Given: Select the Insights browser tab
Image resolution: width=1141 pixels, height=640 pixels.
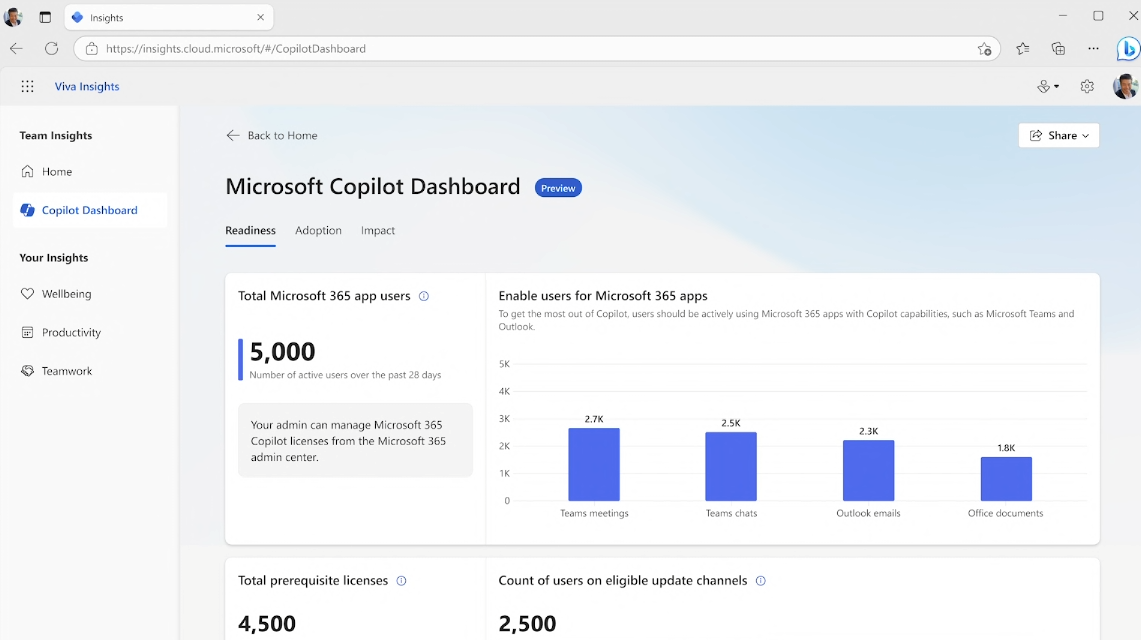Looking at the screenshot, I should click(x=169, y=17).
